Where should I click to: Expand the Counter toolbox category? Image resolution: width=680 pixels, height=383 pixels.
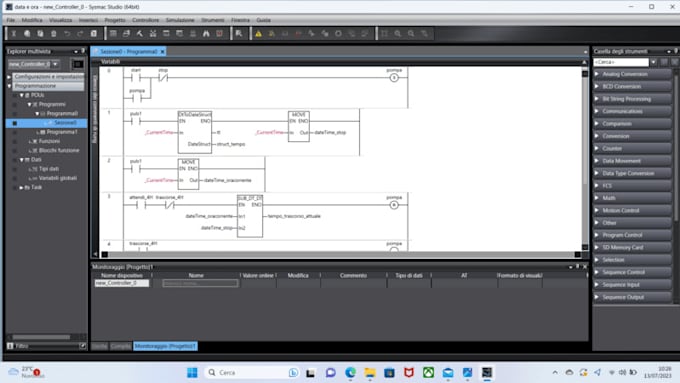click(x=632, y=148)
